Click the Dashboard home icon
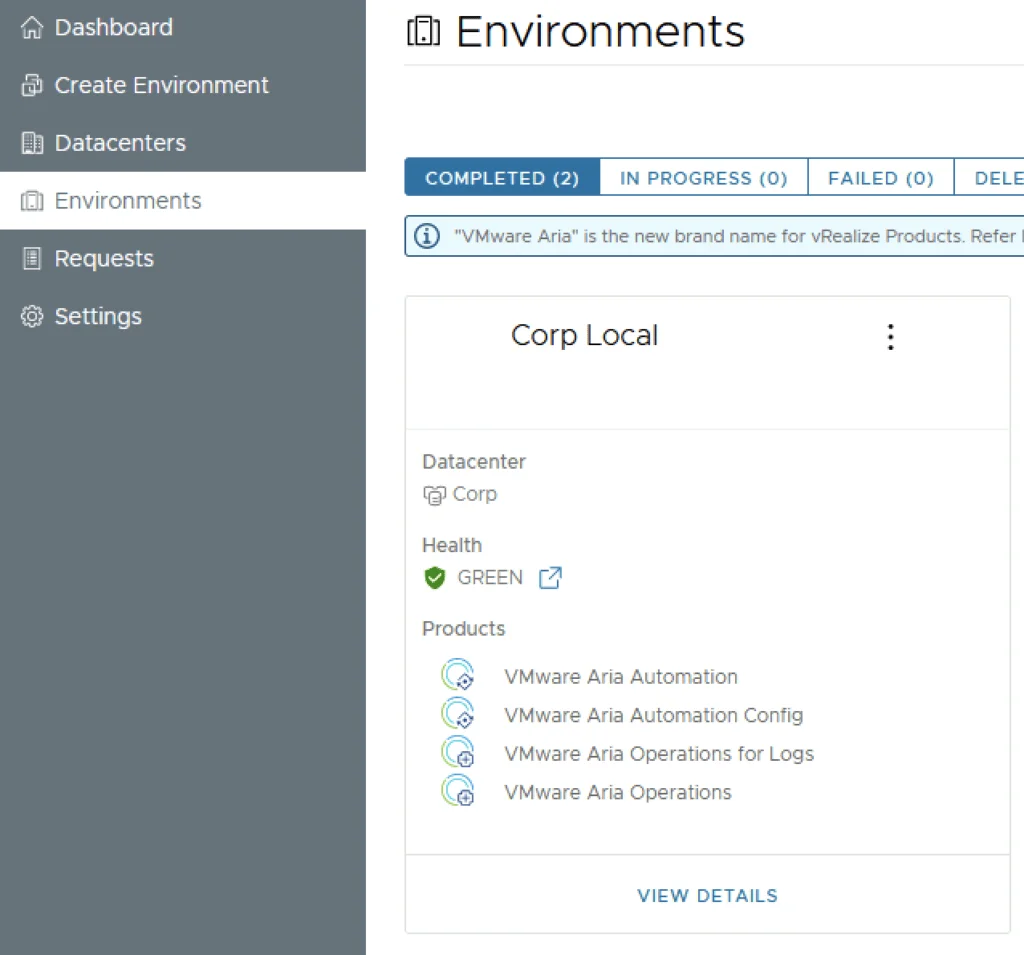The image size is (1024, 955). click(31, 27)
